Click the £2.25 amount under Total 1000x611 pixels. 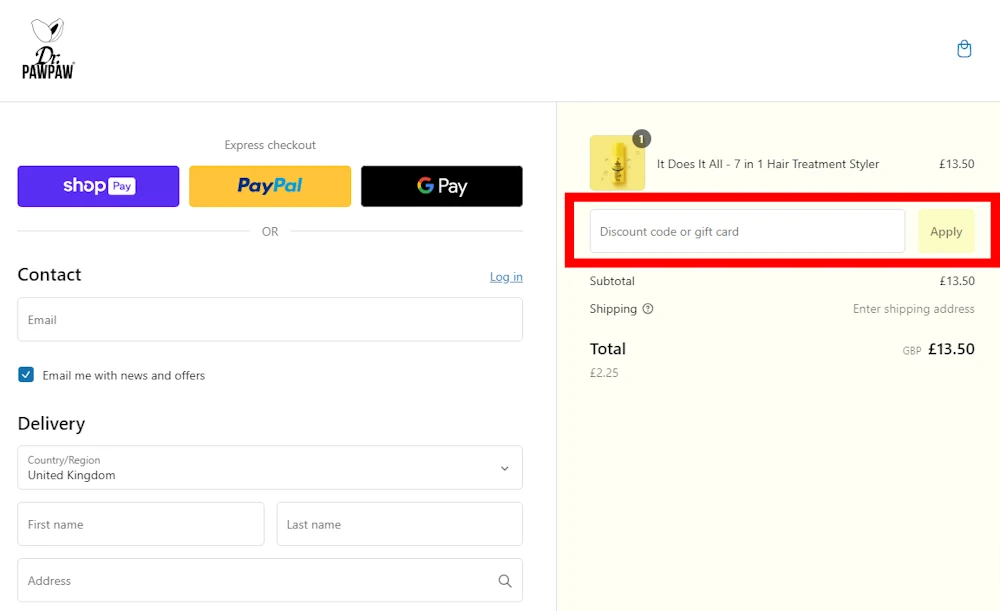click(604, 372)
